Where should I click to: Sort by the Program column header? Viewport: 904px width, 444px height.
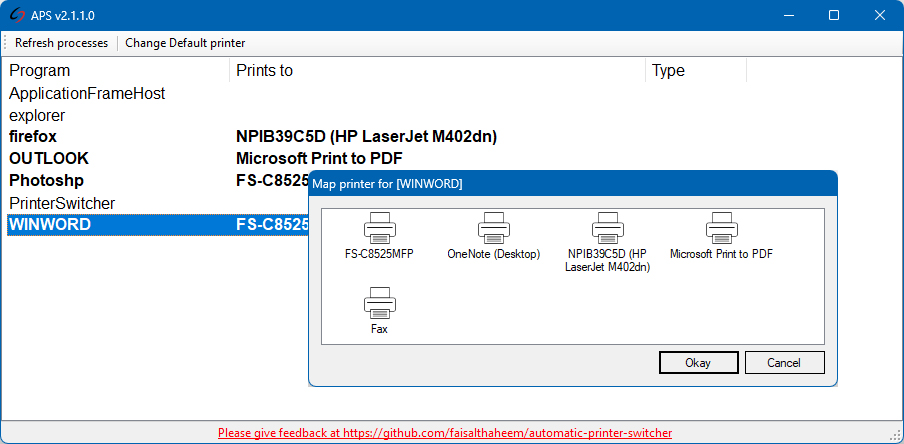(115, 70)
